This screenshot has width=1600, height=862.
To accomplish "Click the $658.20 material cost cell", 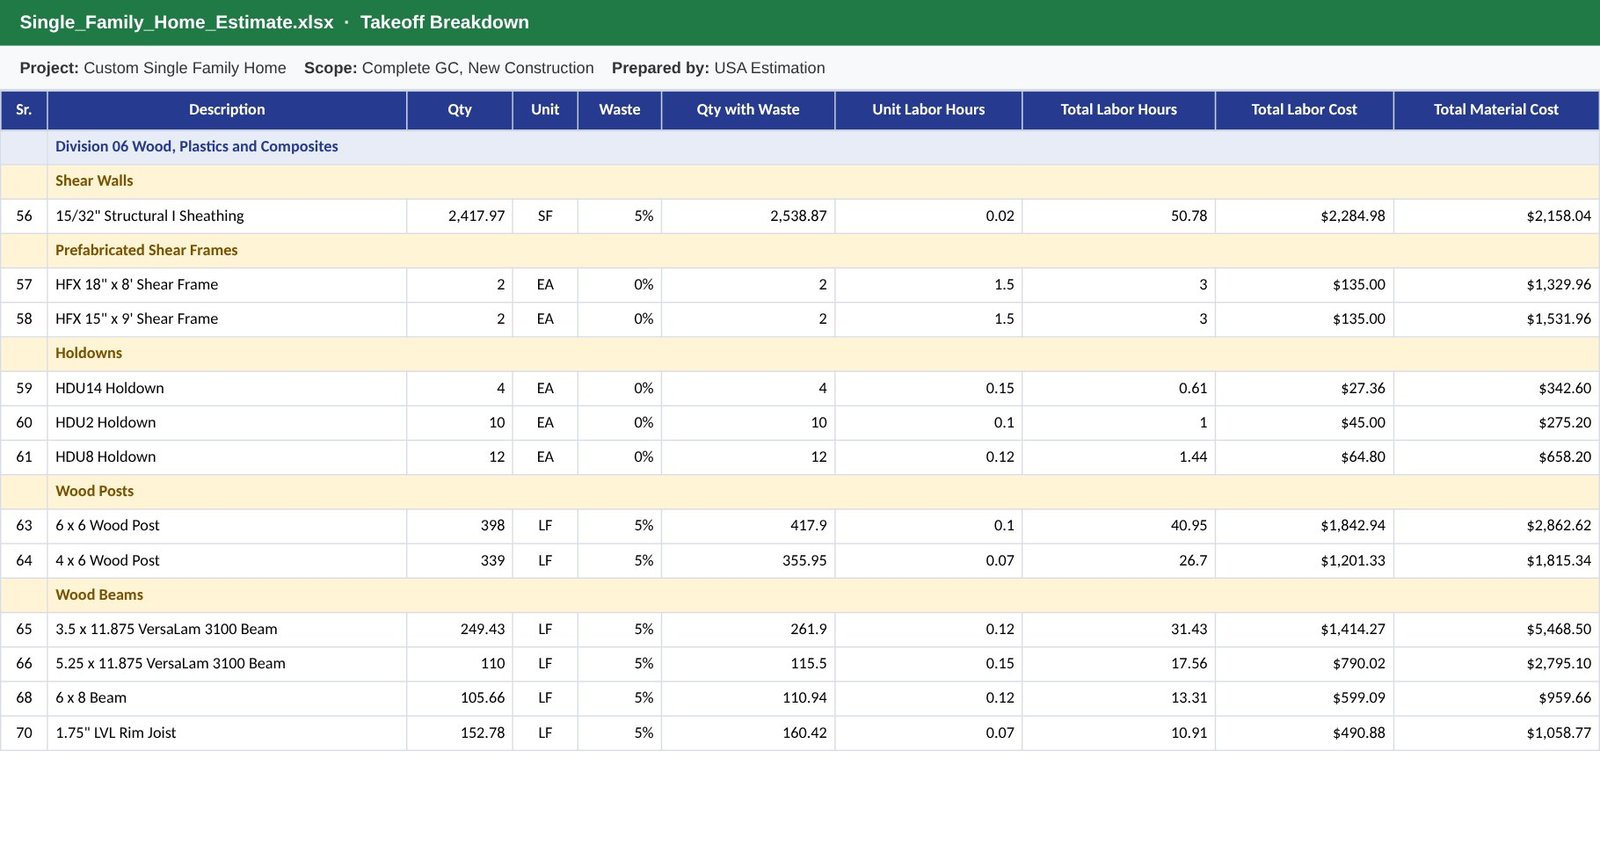I will [x=1496, y=457].
